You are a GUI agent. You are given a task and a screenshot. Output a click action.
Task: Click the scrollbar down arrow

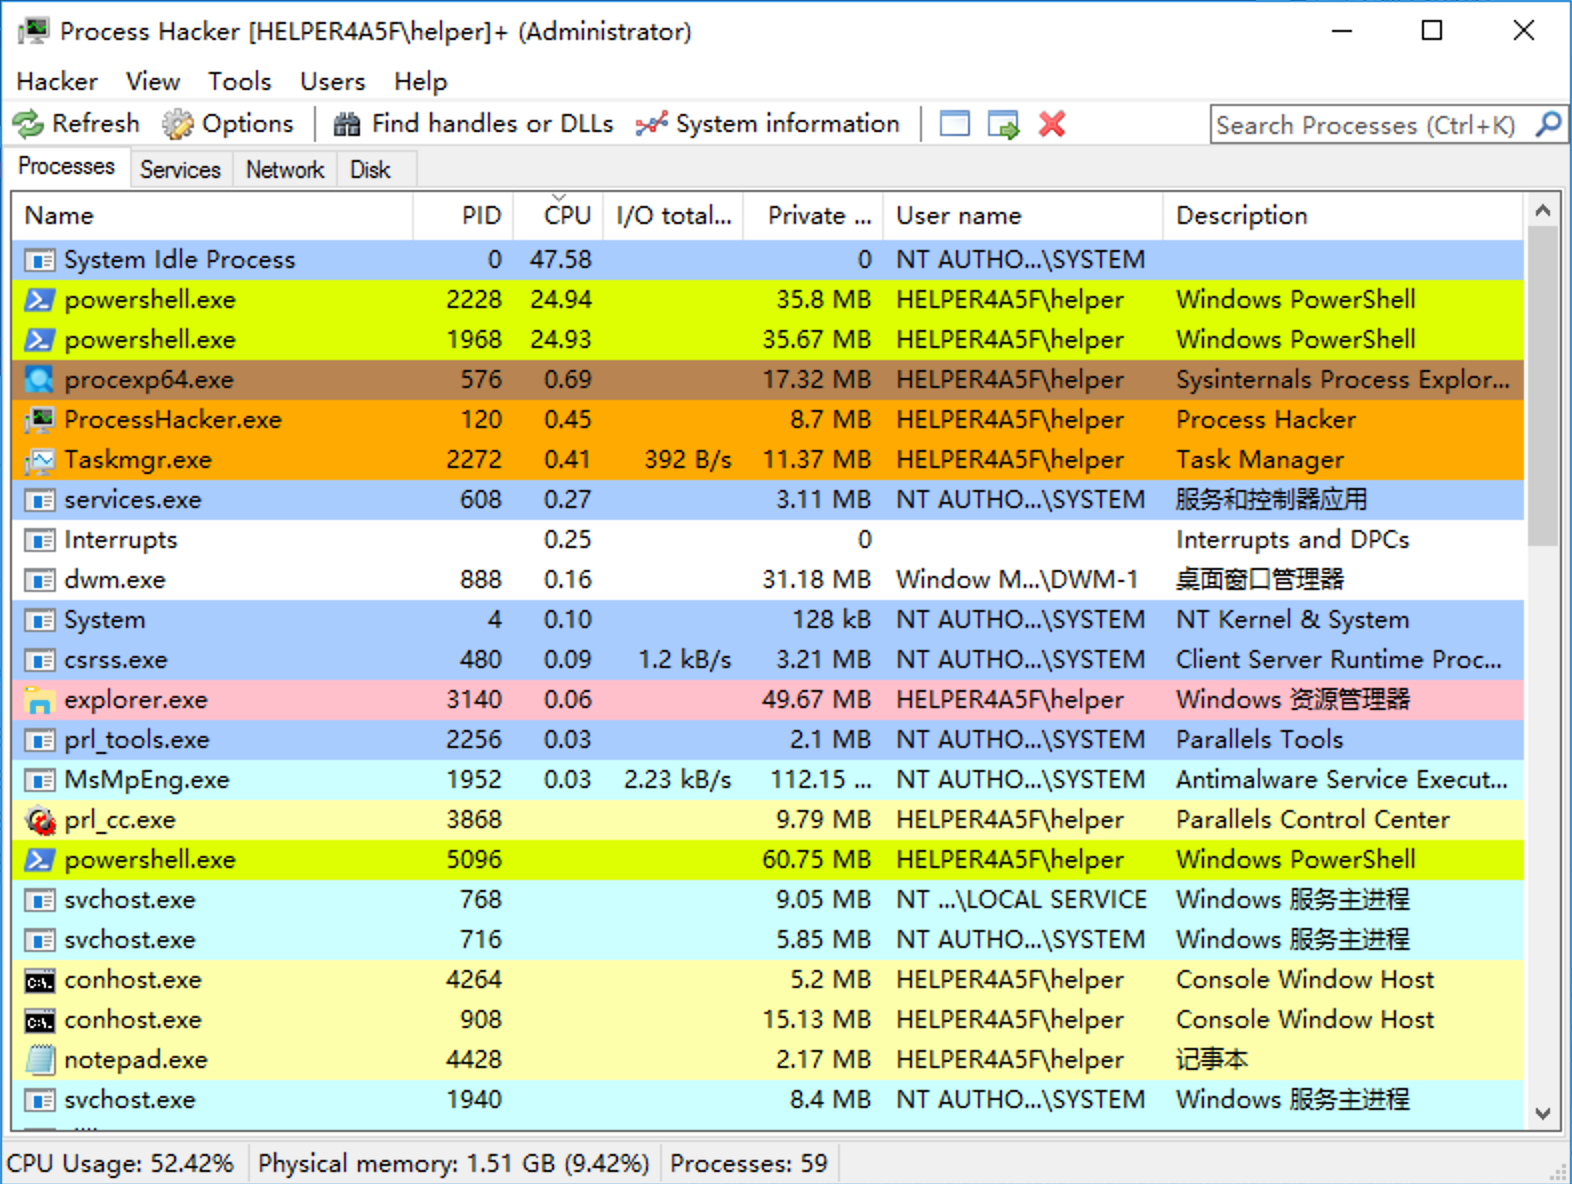(1542, 1113)
